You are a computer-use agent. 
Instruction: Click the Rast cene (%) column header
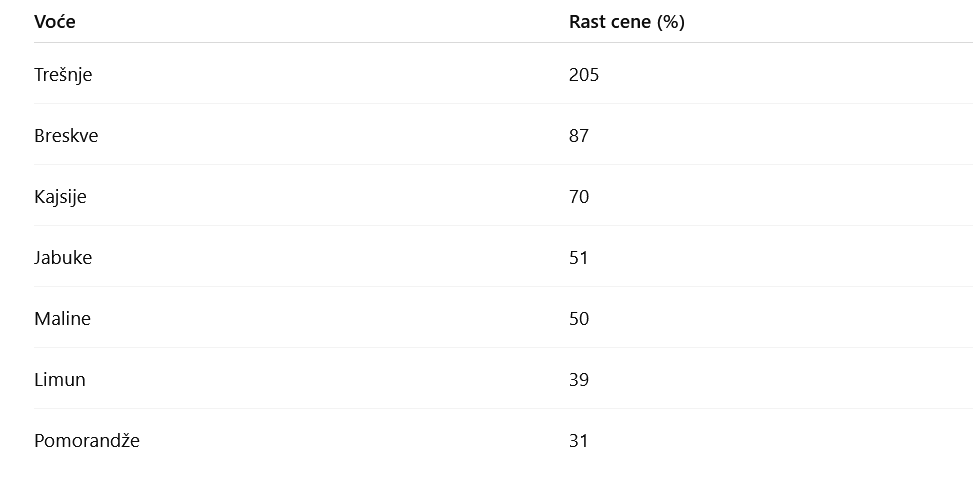(627, 22)
